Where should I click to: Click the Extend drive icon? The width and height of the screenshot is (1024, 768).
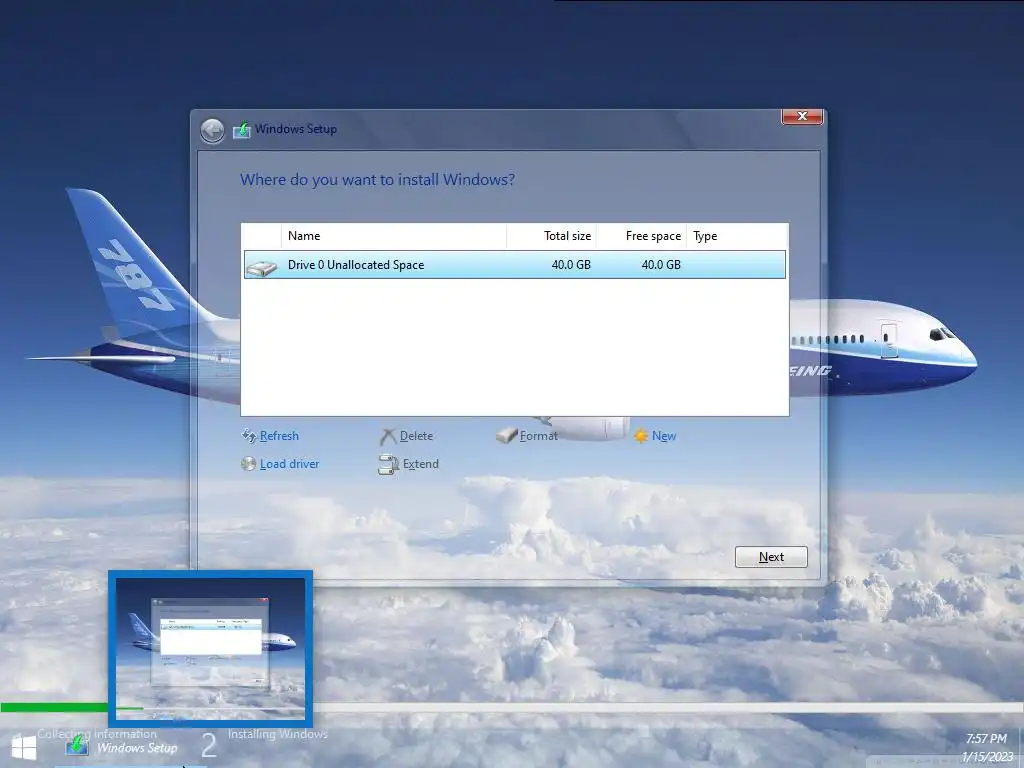pos(389,464)
